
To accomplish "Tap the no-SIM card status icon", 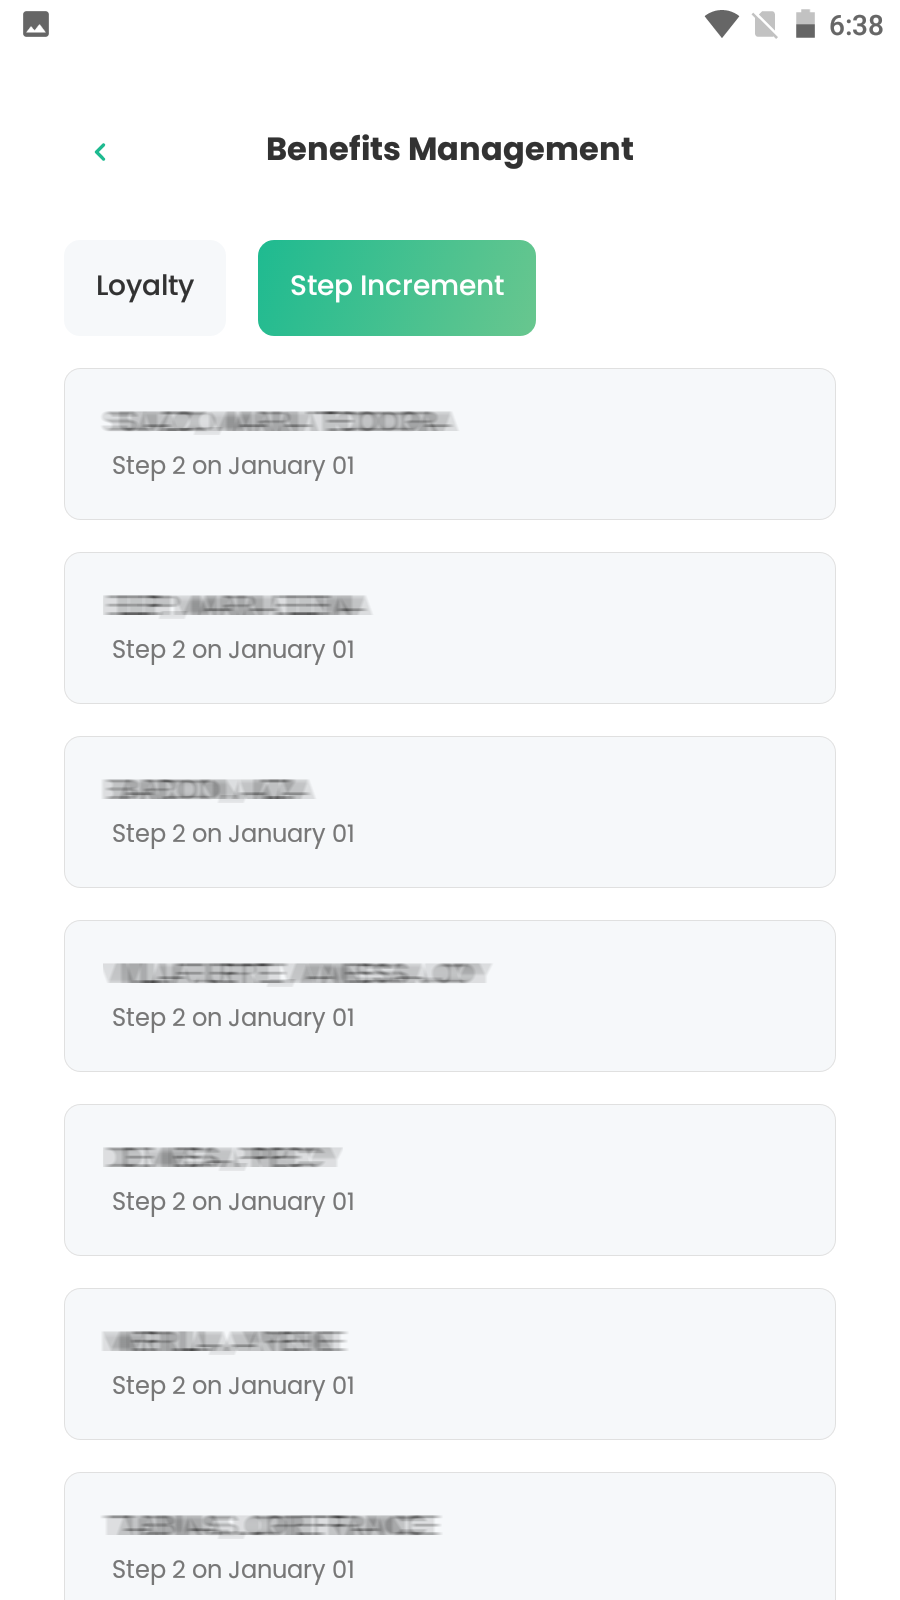I will pos(765,24).
